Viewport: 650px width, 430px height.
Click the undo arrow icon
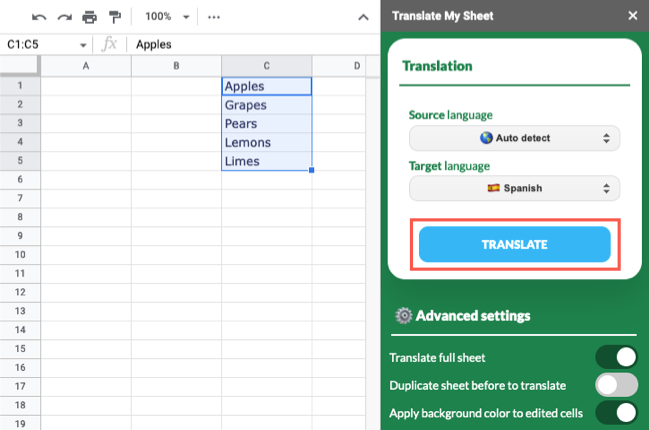coord(39,17)
